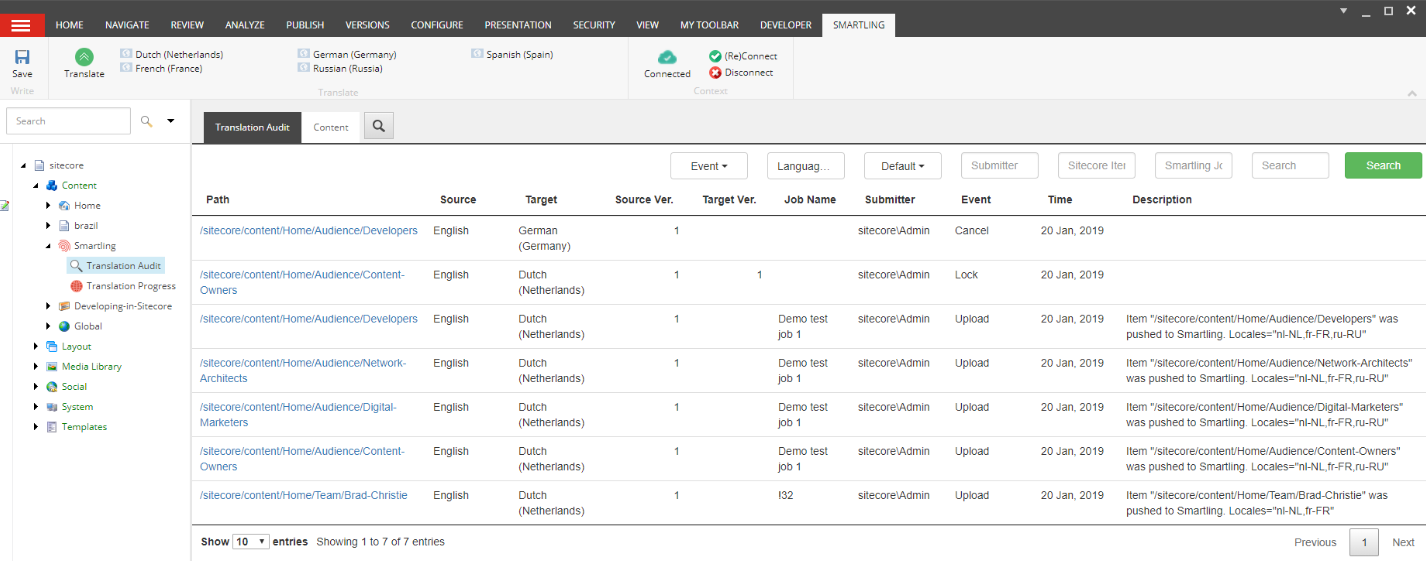Click the Media Library icon

pyautogui.click(x=52, y=366)
